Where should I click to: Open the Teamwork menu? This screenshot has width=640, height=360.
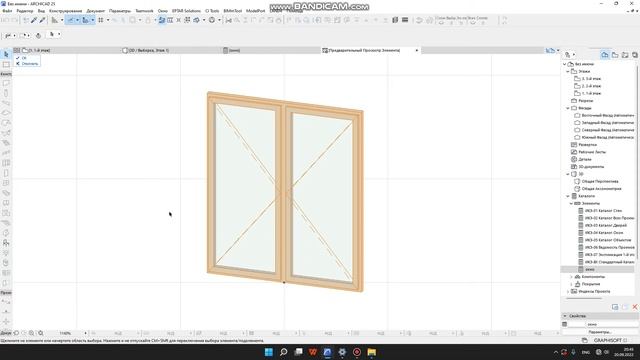(144, 11)
